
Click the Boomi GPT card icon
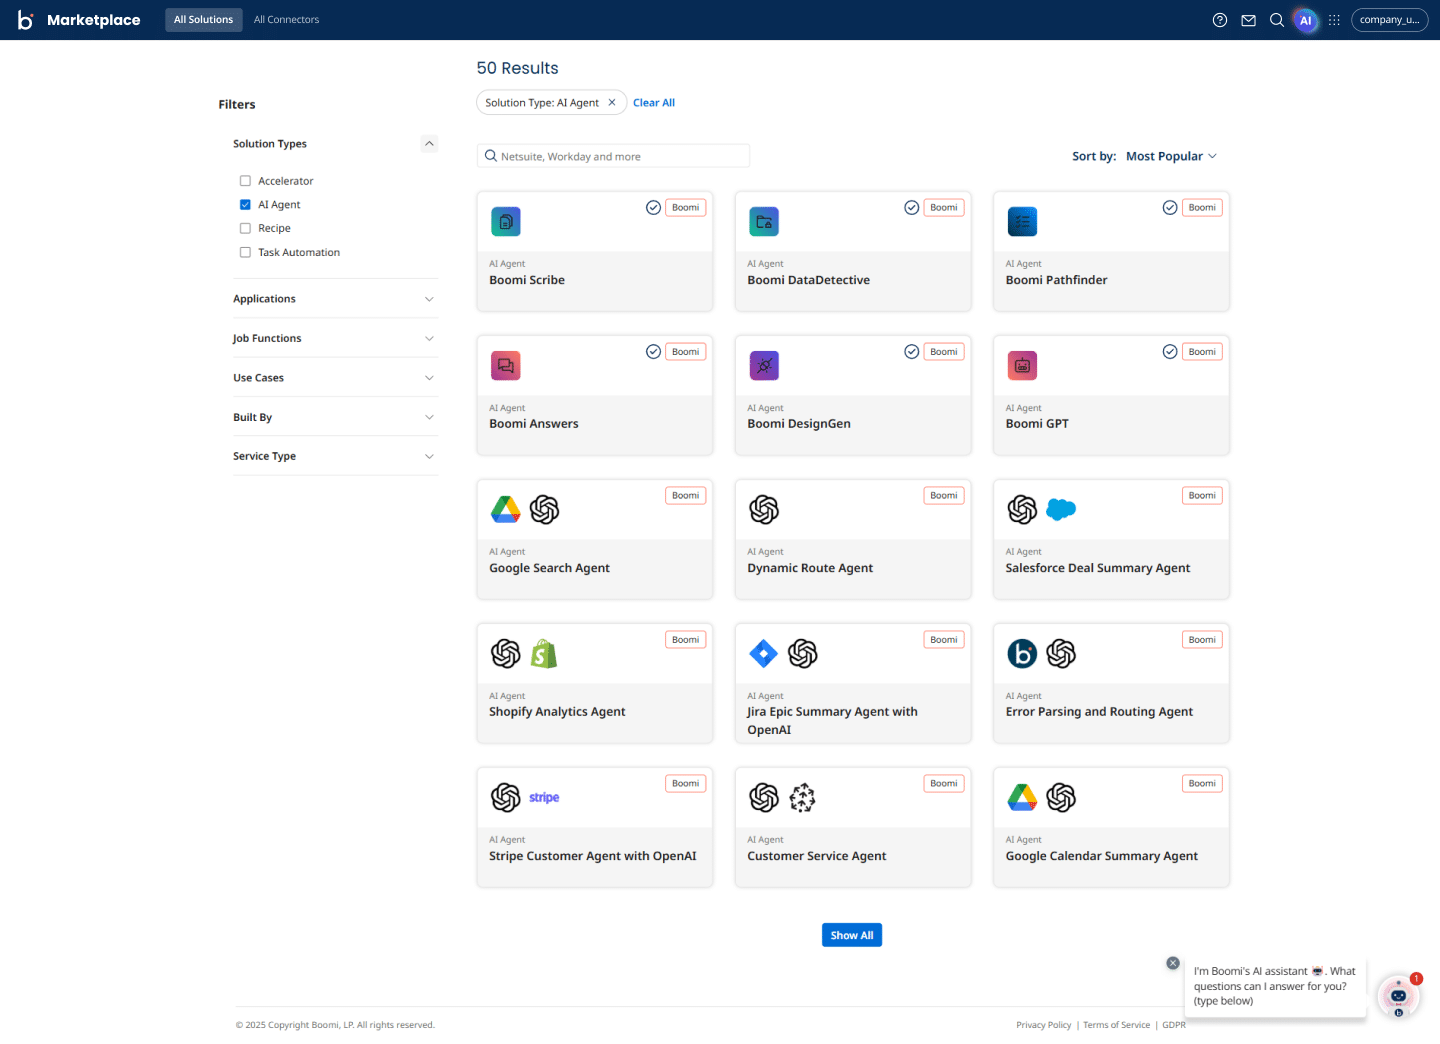(x=1022, y=366)
